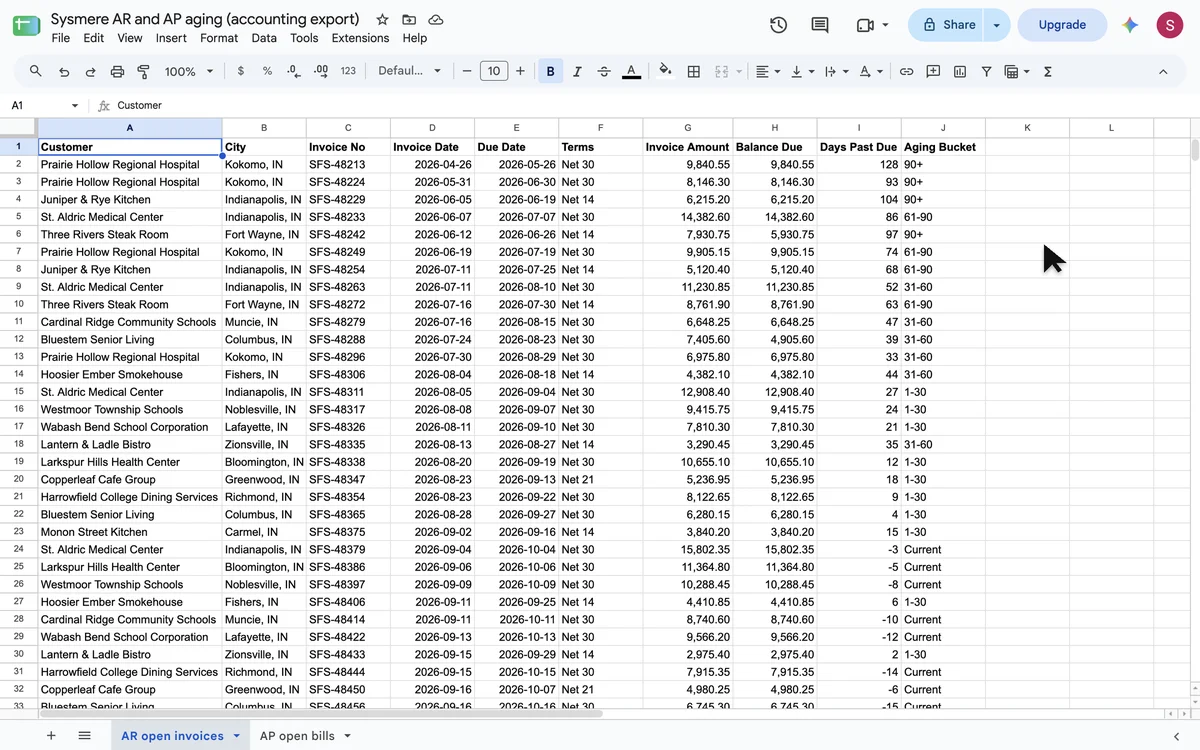The height and width of the screenshot is (750, 1200).
Task: Toggle italic formatting
Action: coord(577,71)
